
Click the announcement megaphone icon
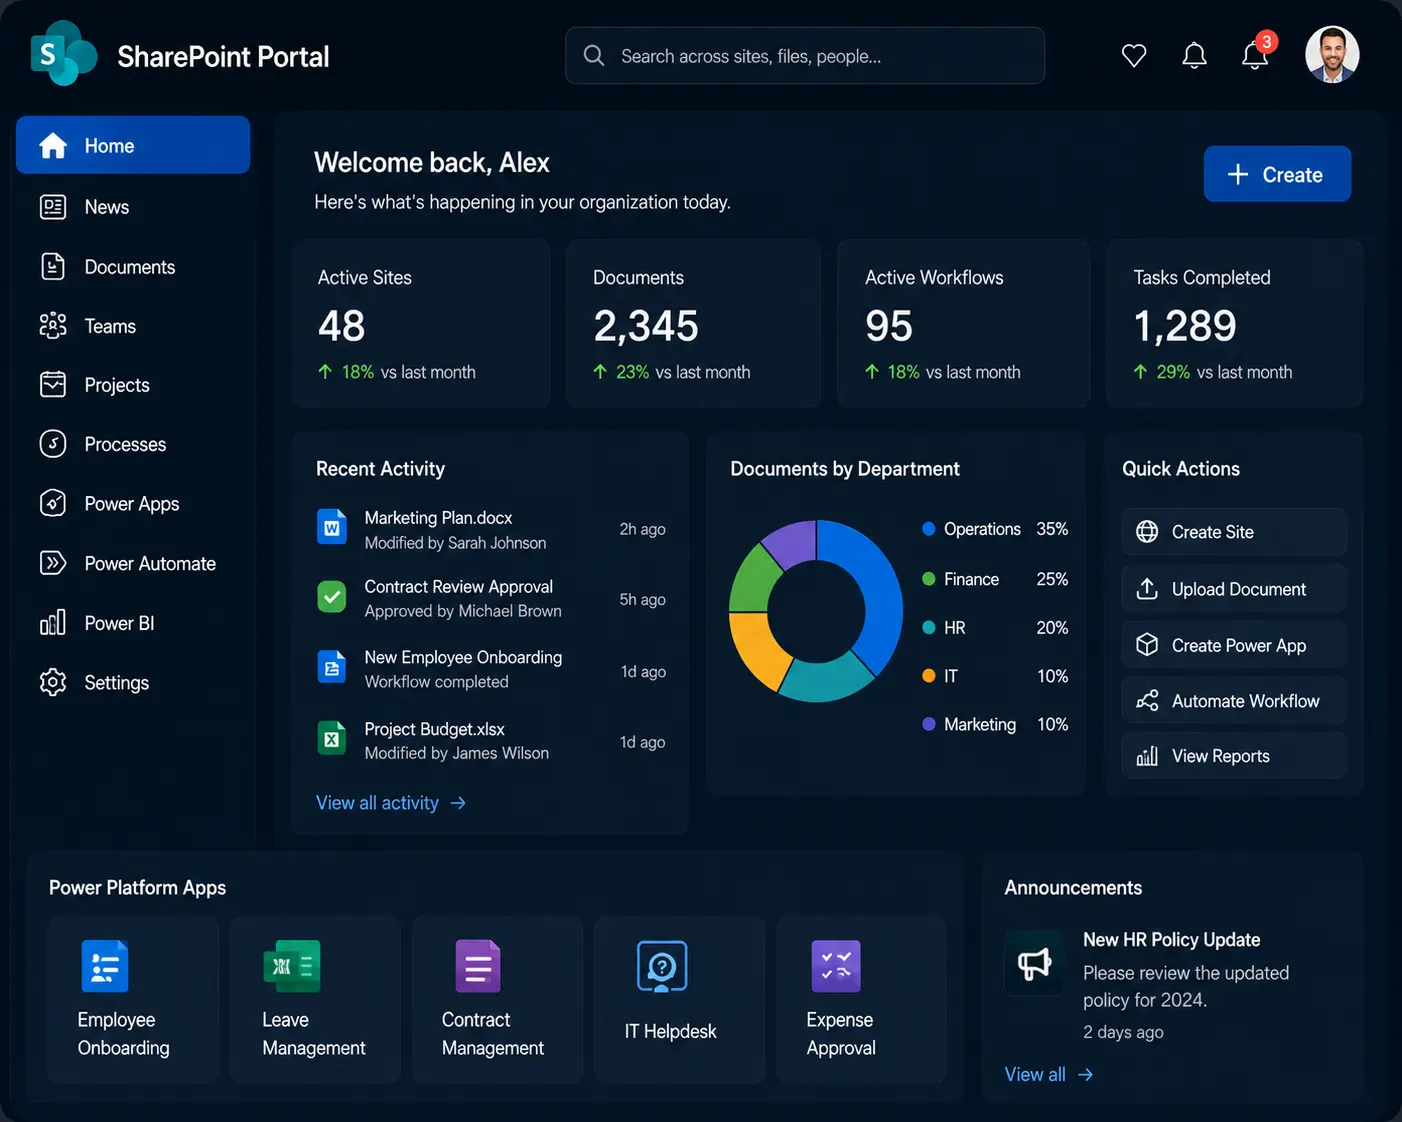coord(1035,963)
